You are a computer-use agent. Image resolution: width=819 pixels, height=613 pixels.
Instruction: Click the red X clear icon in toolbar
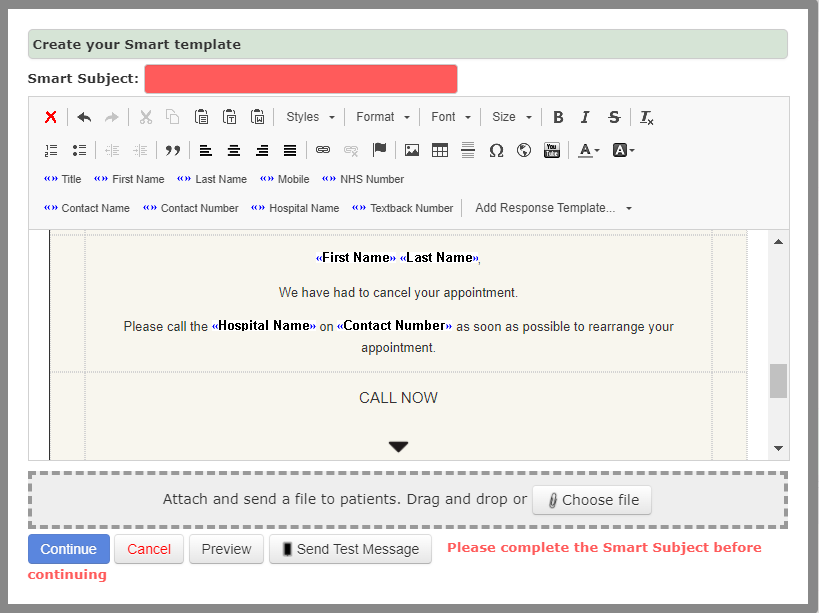coord(51,117)
